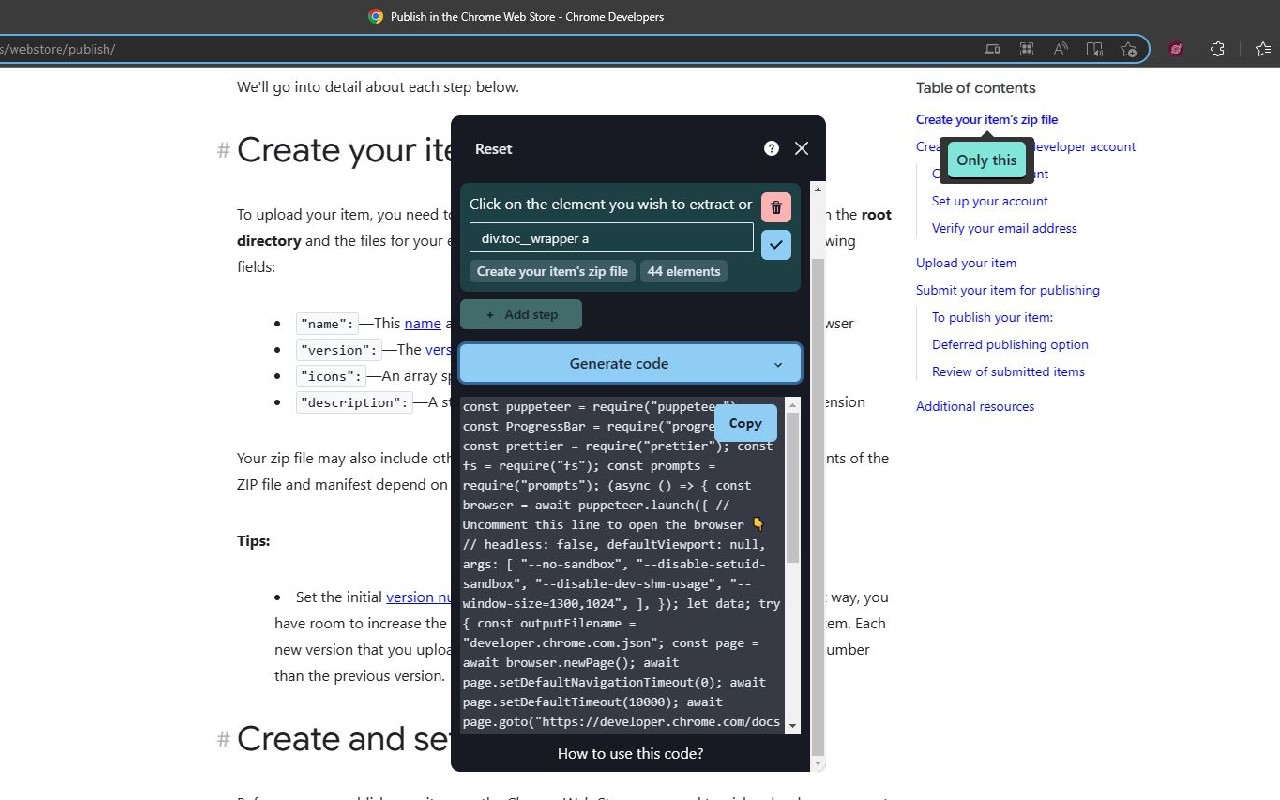Image resolution: width=1280 pixels, height=800 pixels.
Task: Add this page to favorites star
Action: click(x=1129, y=49)
